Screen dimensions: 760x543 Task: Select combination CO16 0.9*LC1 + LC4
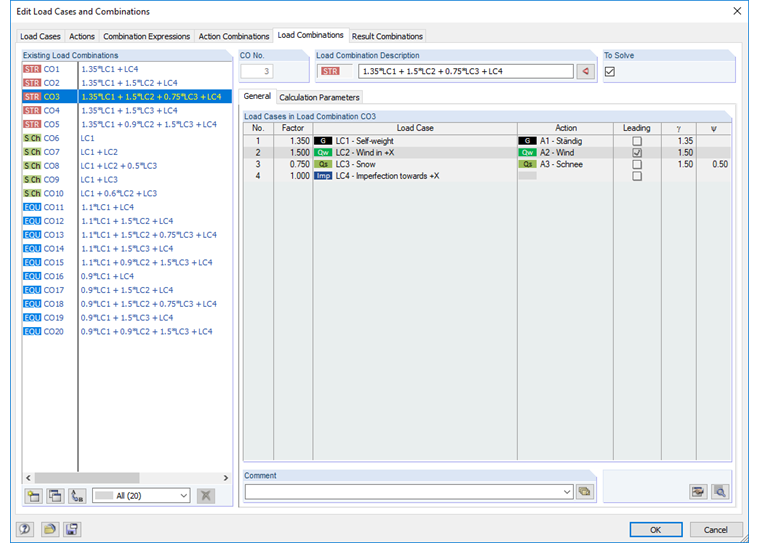tap(127, 276)
